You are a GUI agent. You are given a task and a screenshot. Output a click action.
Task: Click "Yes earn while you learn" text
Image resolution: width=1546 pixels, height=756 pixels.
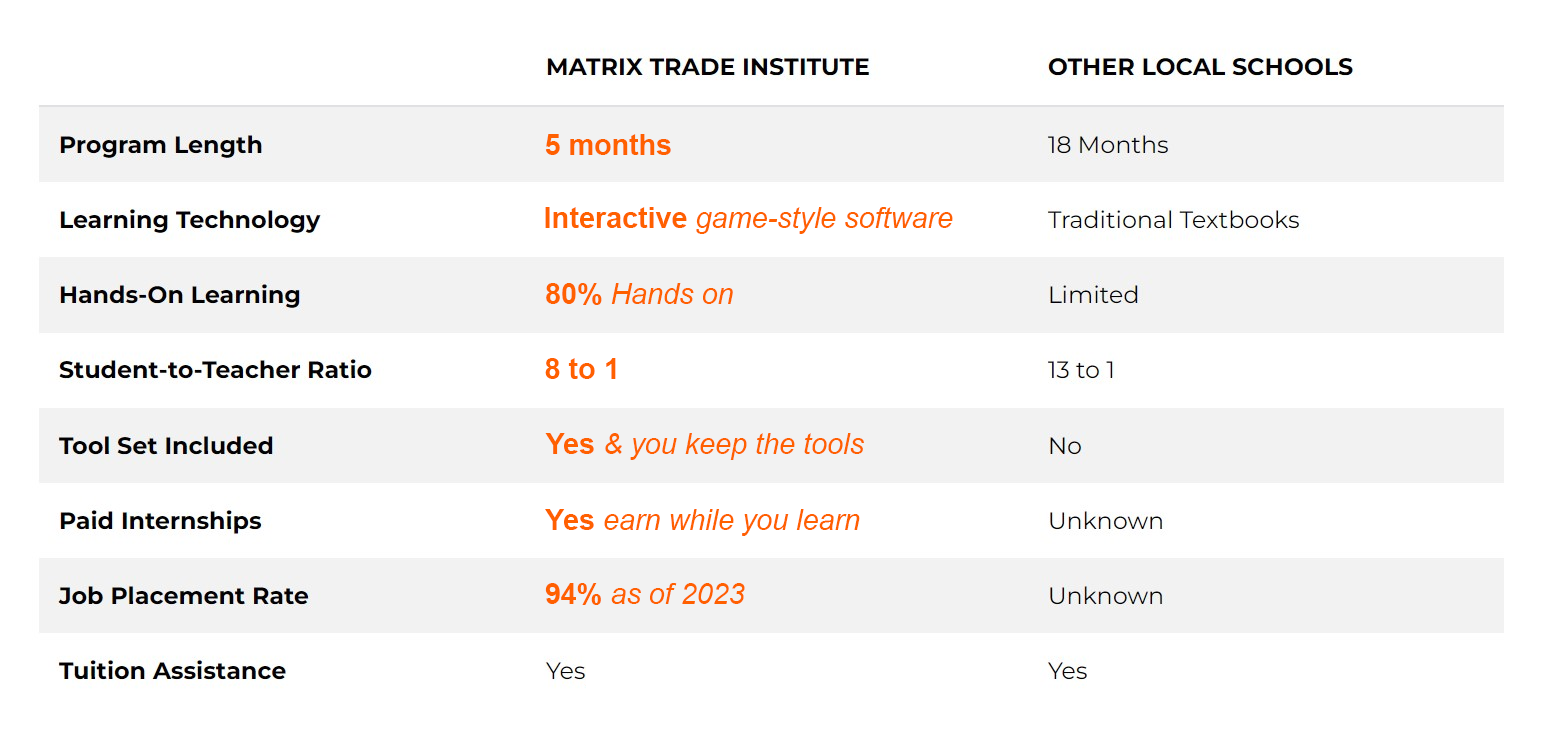point(702,520)
